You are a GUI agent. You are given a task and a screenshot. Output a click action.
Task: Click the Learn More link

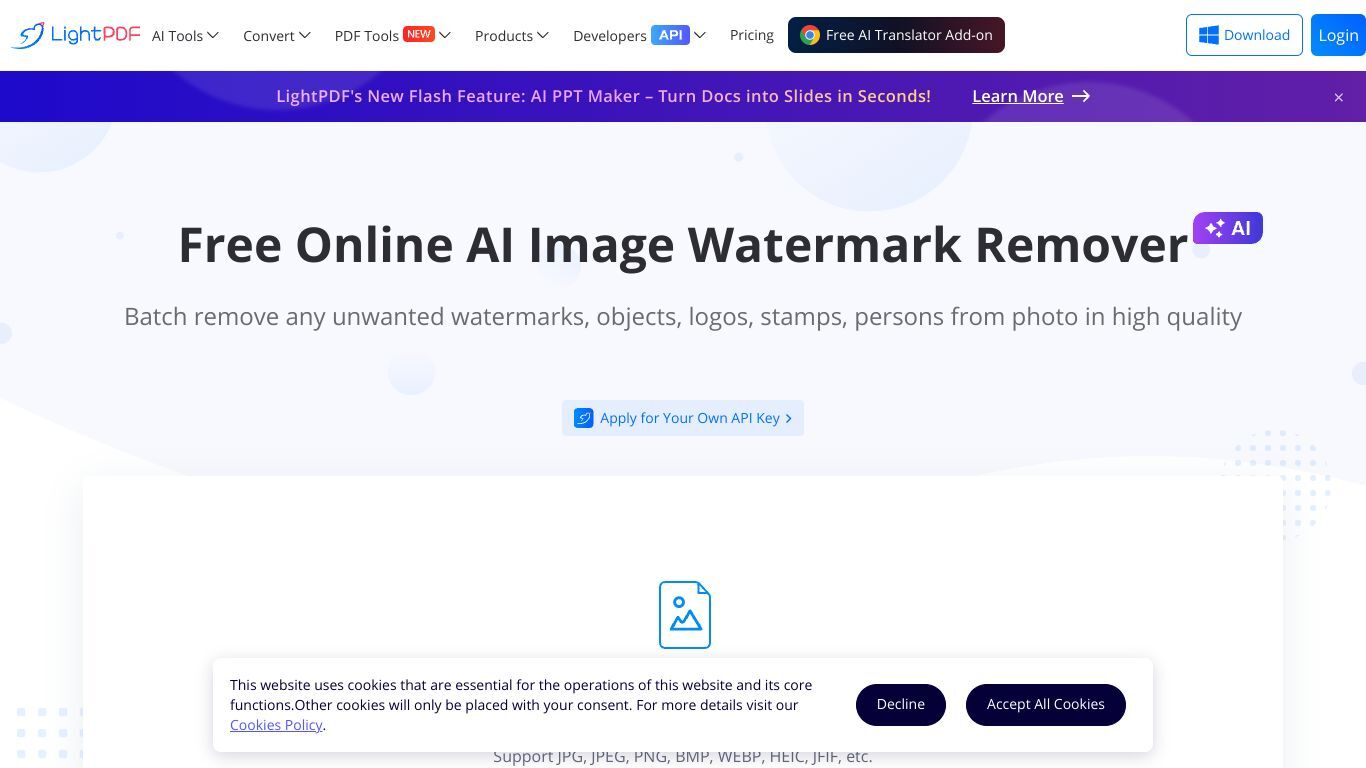1018,96
